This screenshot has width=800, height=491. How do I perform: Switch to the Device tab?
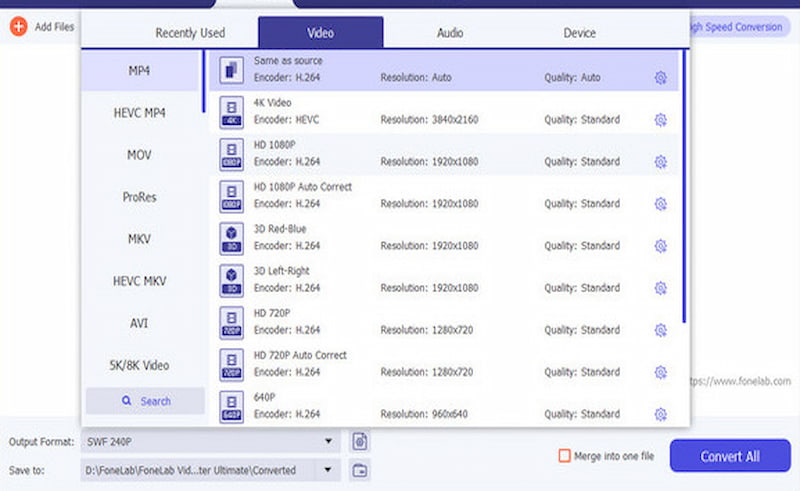coord(580,33)
